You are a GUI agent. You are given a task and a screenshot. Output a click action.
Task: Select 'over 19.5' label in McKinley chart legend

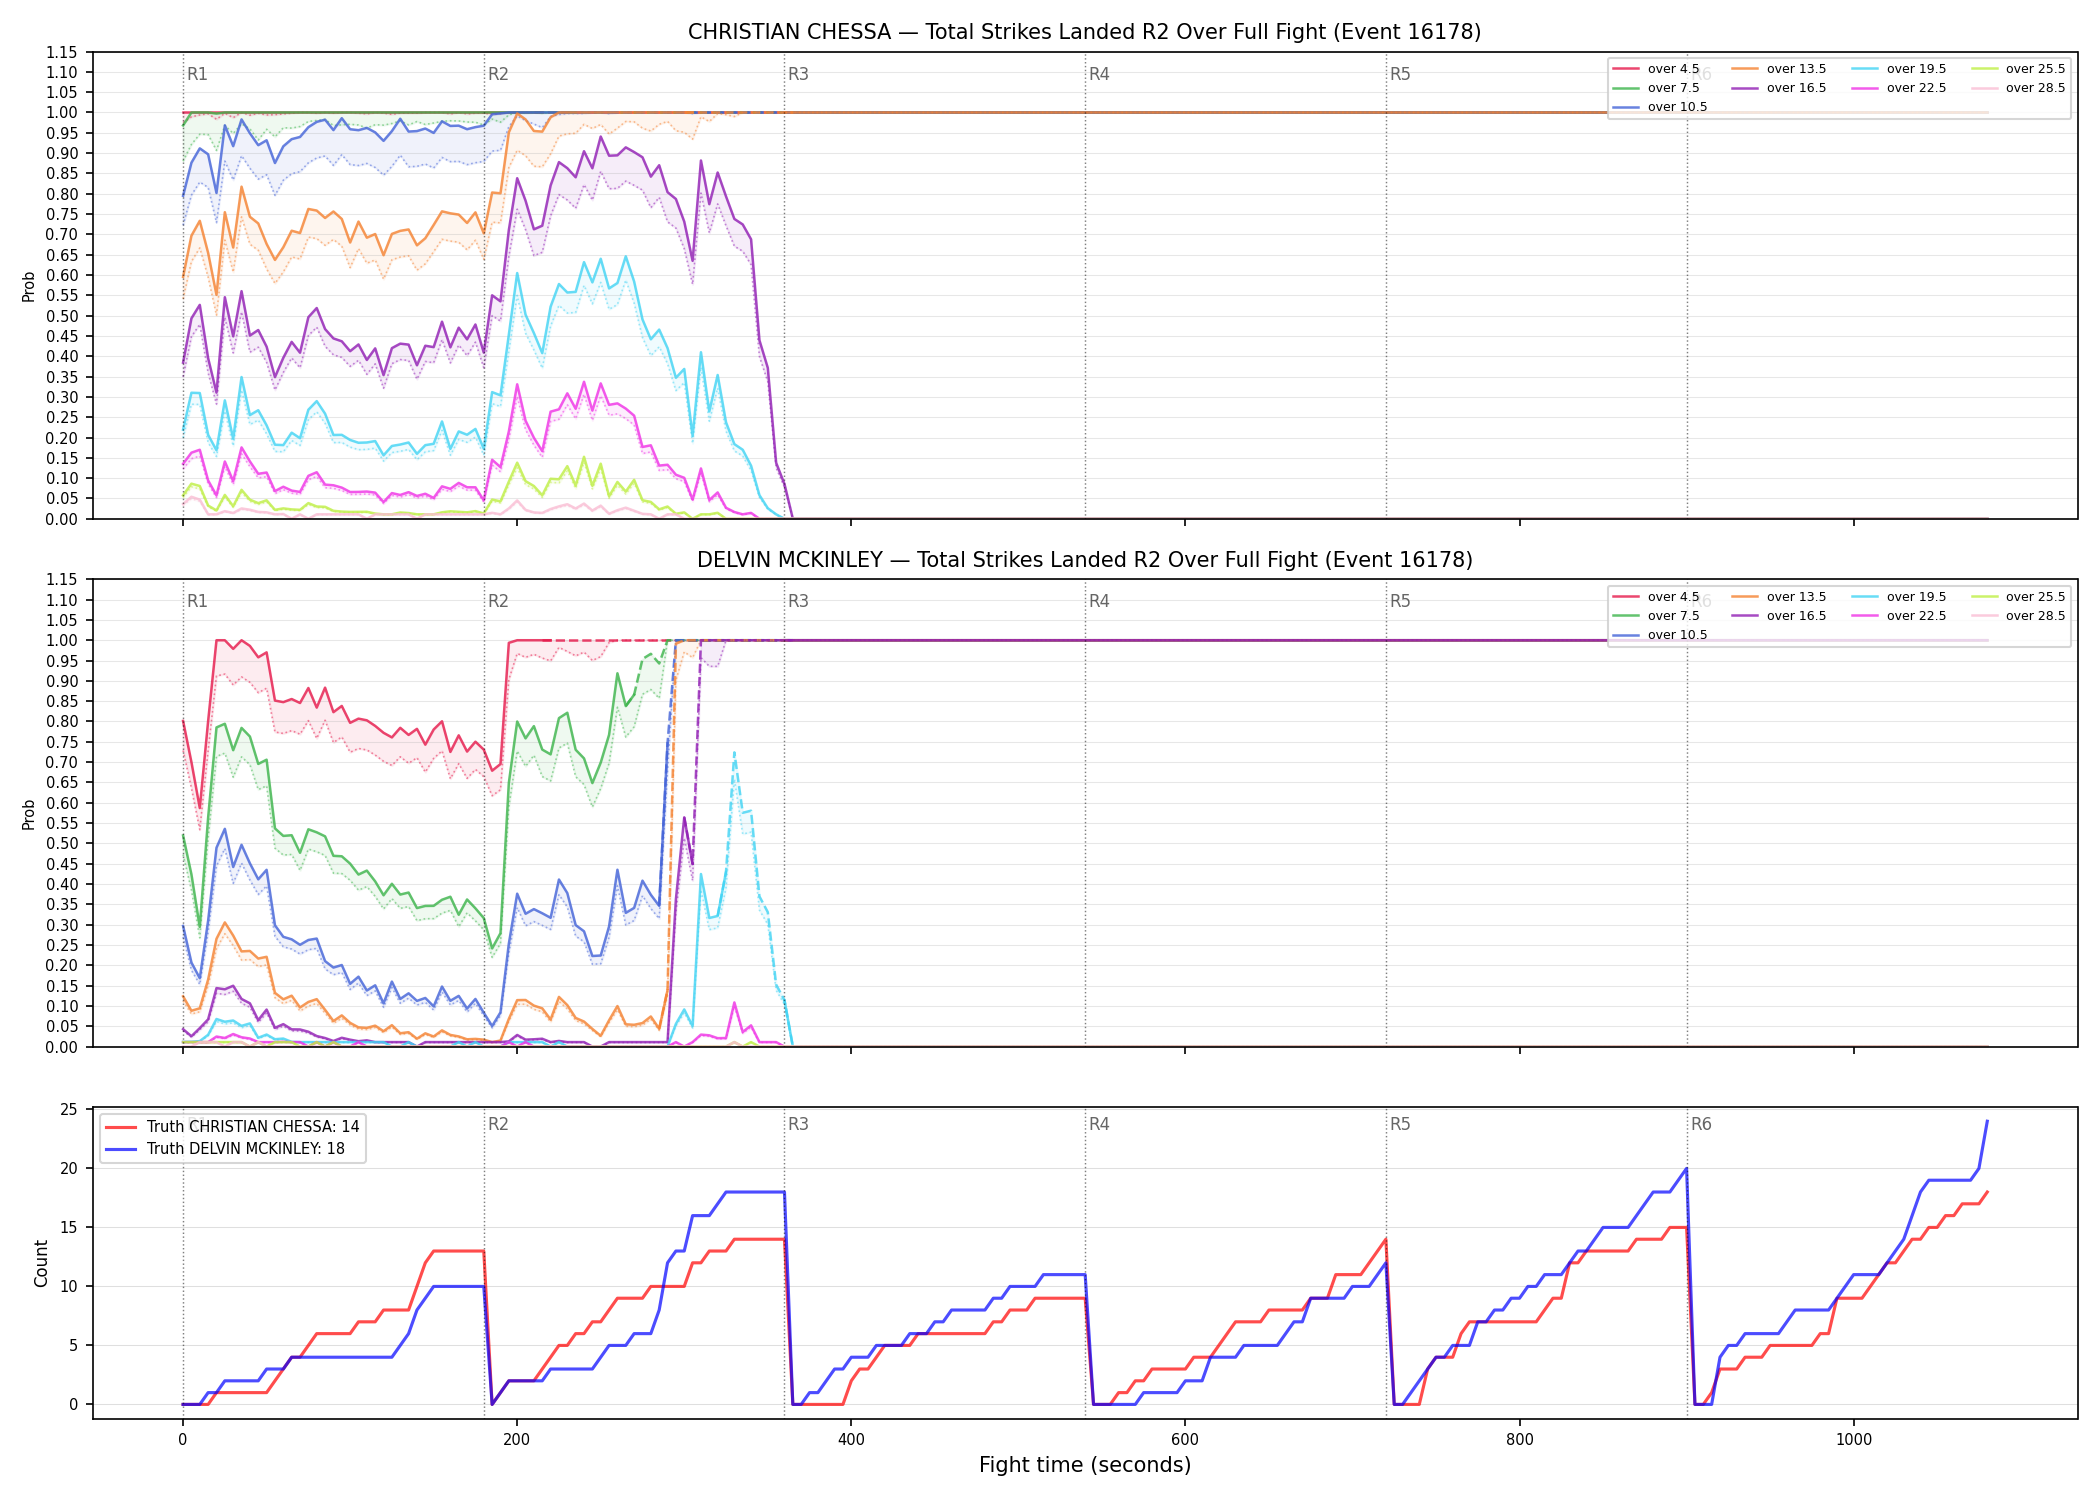pyautogui.click(x=1916, y=597)
